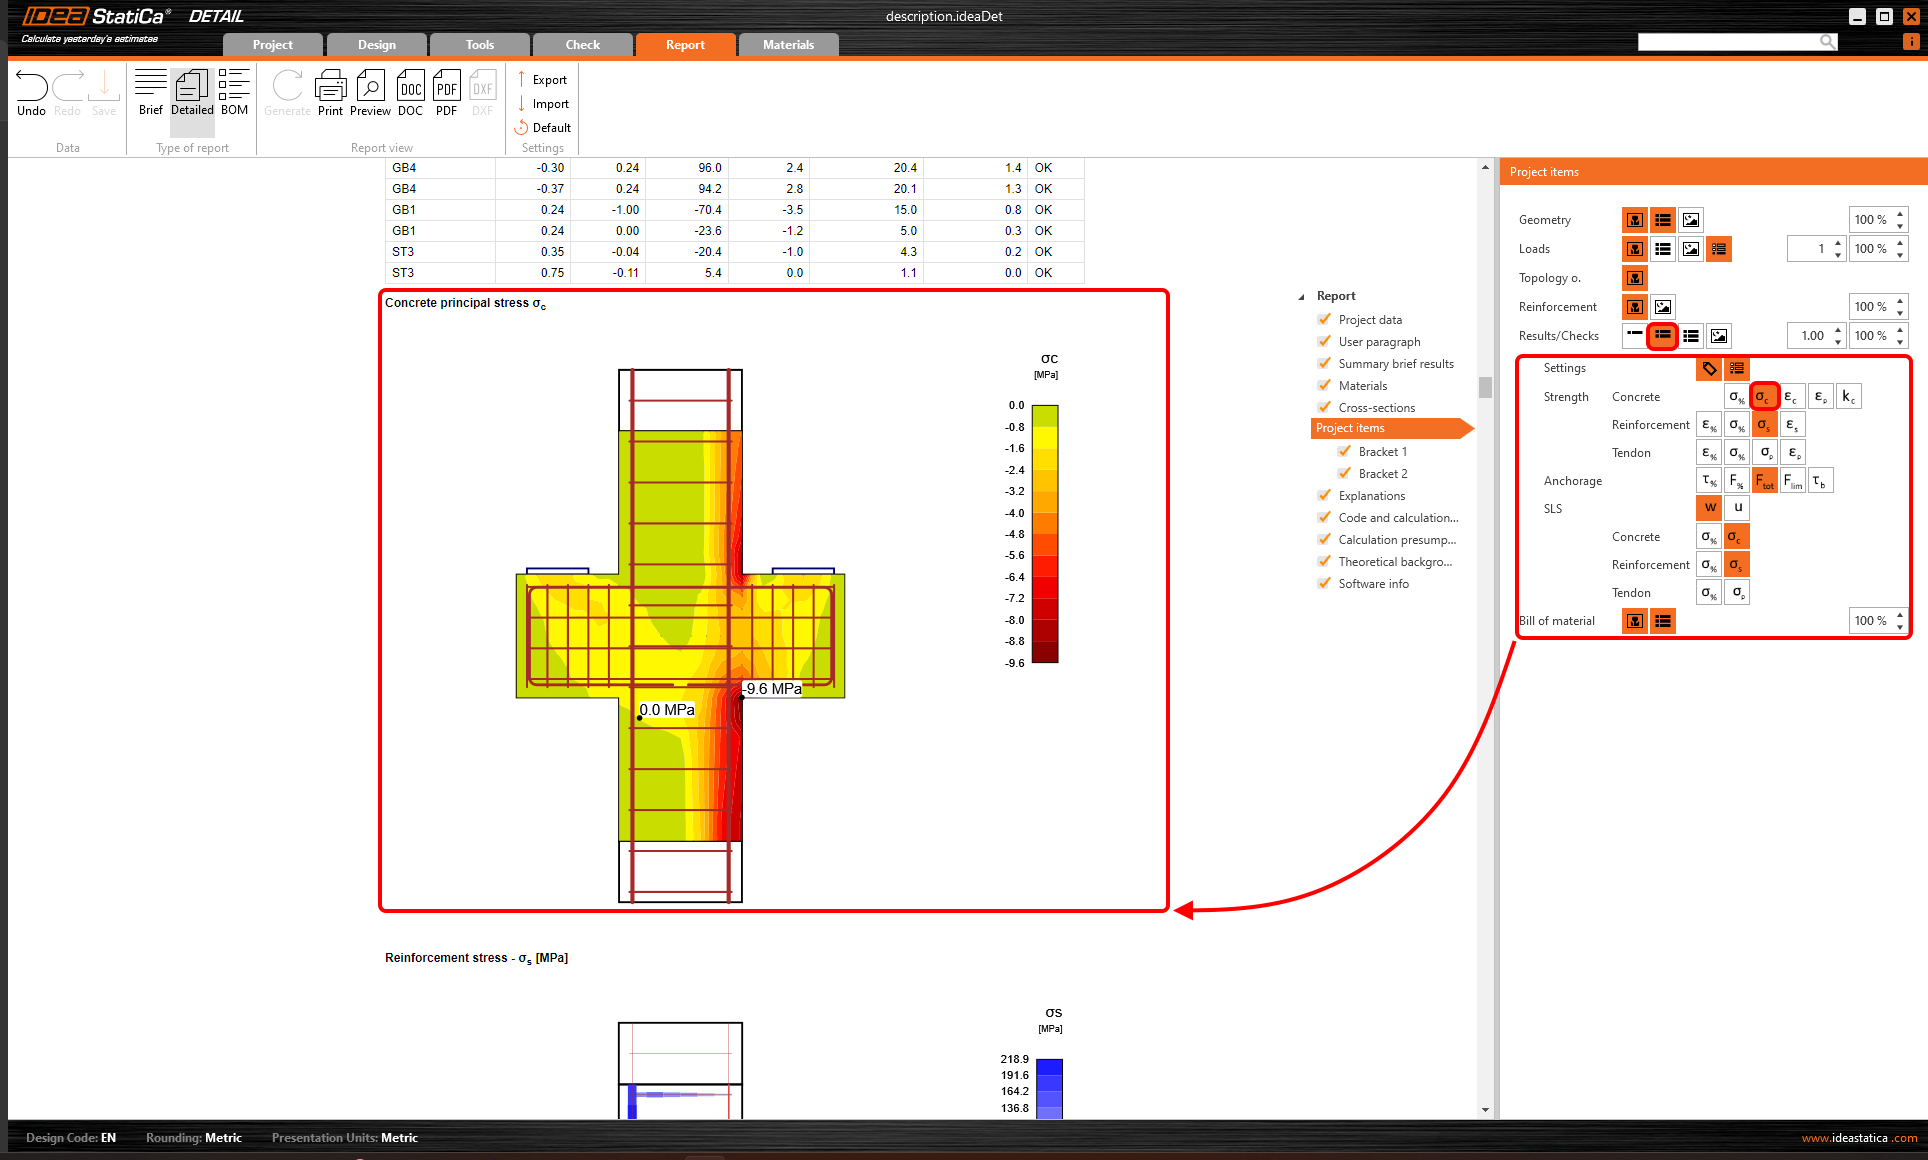Viewport: 1928px width, 1160px height.
Task: Toggle Anchorage Flim result button
Action: click(x=1793, y=481)
